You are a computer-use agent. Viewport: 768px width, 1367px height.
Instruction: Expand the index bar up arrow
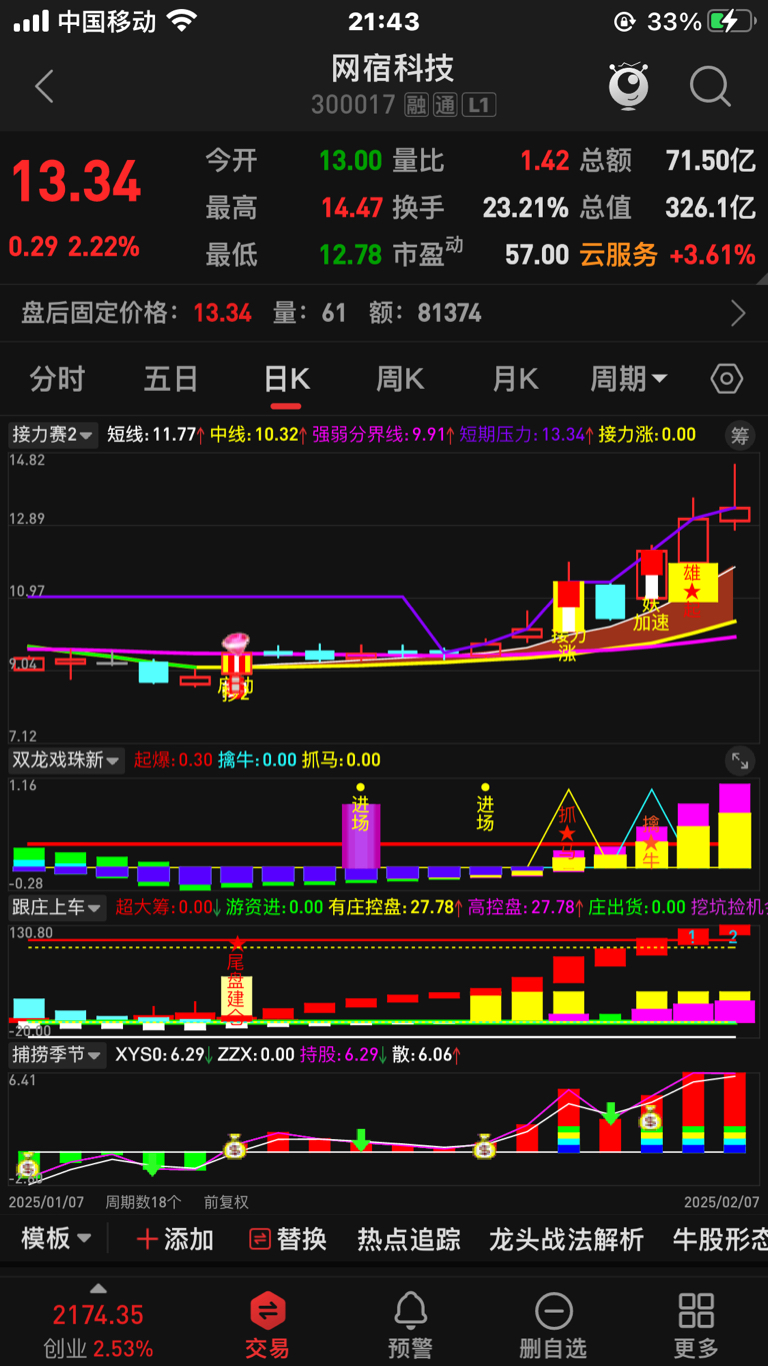pos(97,1288)
